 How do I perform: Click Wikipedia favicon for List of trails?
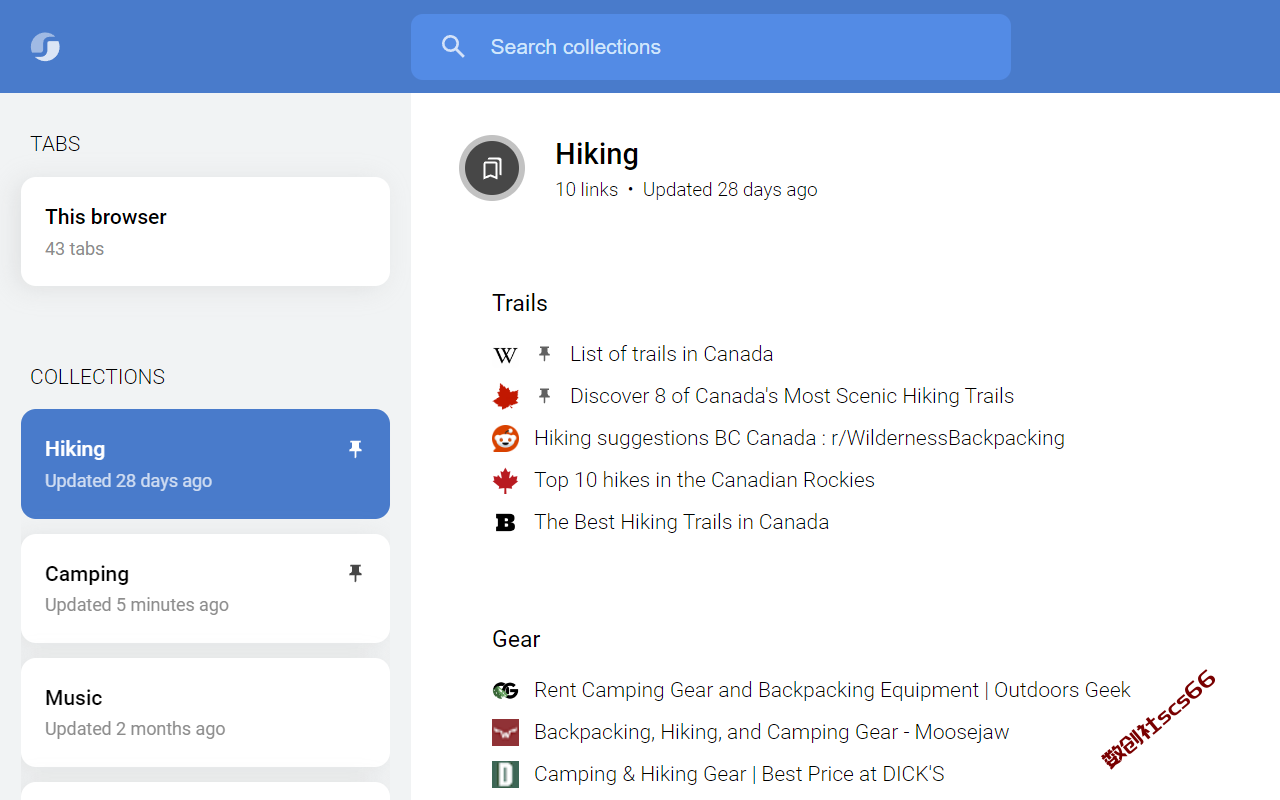tap(506, 355)
